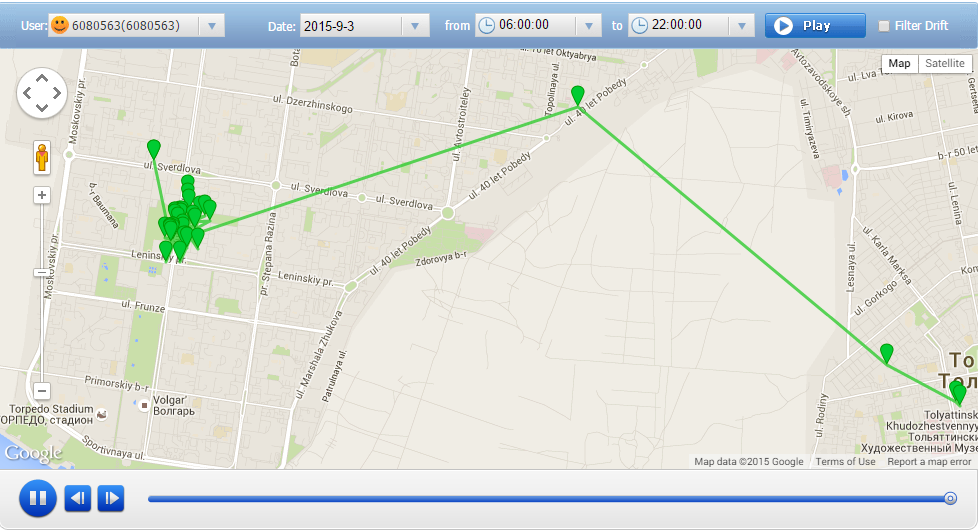This screenshot has height=531, width=980.
Task: Expand the from-time dropdown
Action: tap(588, 26)
